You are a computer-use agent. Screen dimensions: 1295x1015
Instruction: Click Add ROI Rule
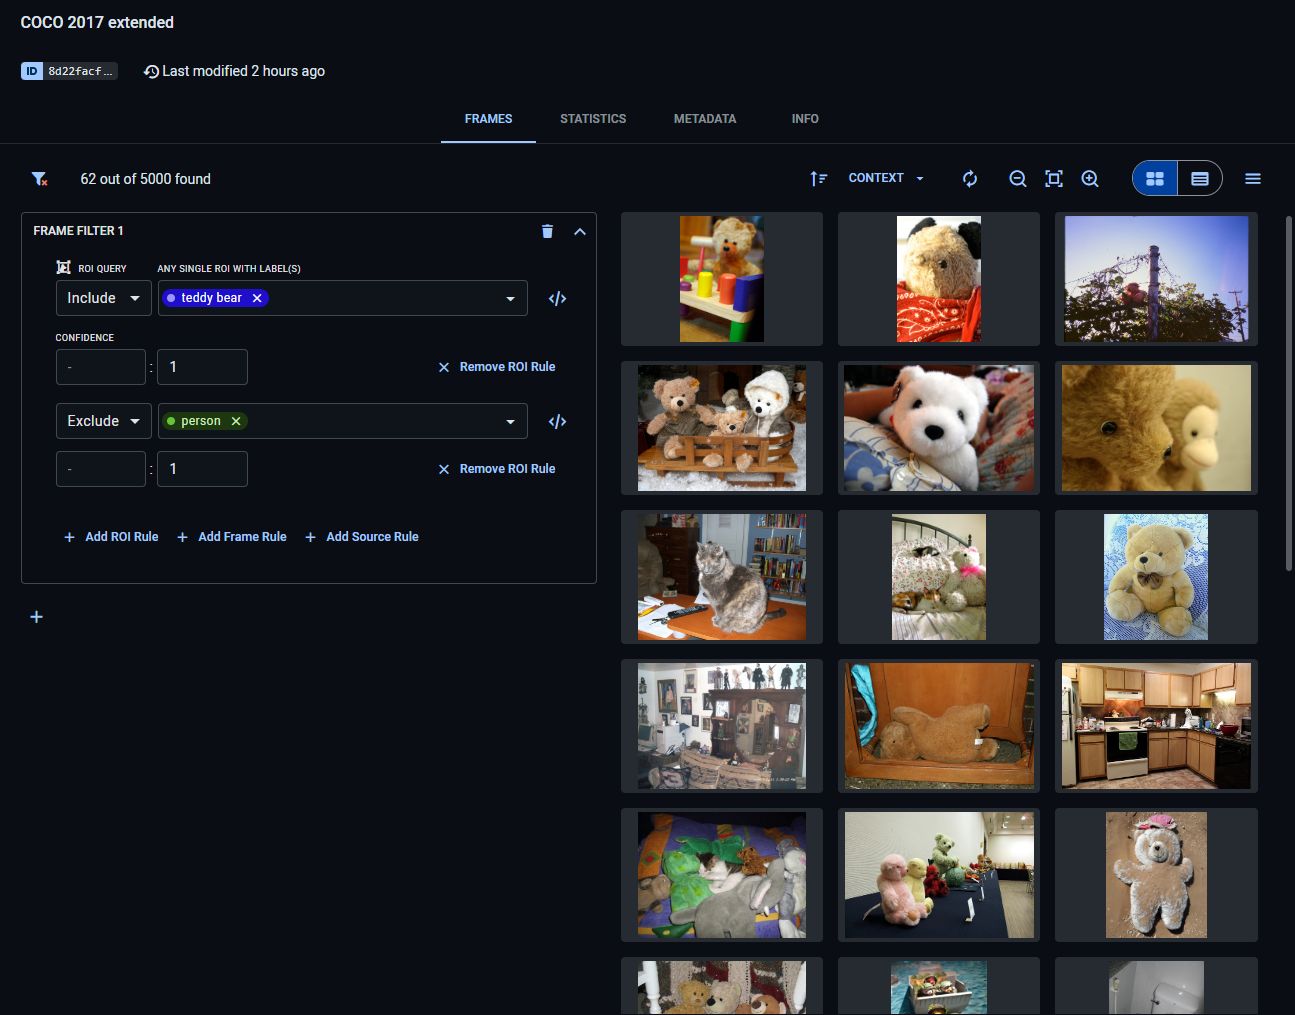coord(111,537)
